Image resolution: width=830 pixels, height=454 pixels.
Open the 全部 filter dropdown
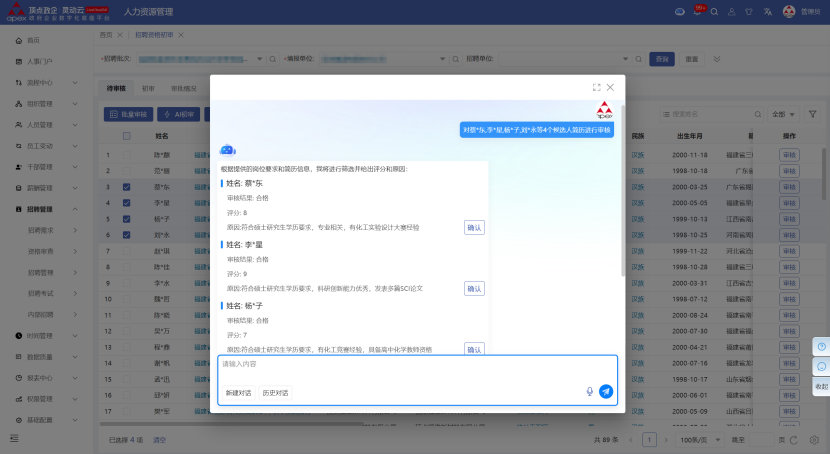(x=784, y=114)
